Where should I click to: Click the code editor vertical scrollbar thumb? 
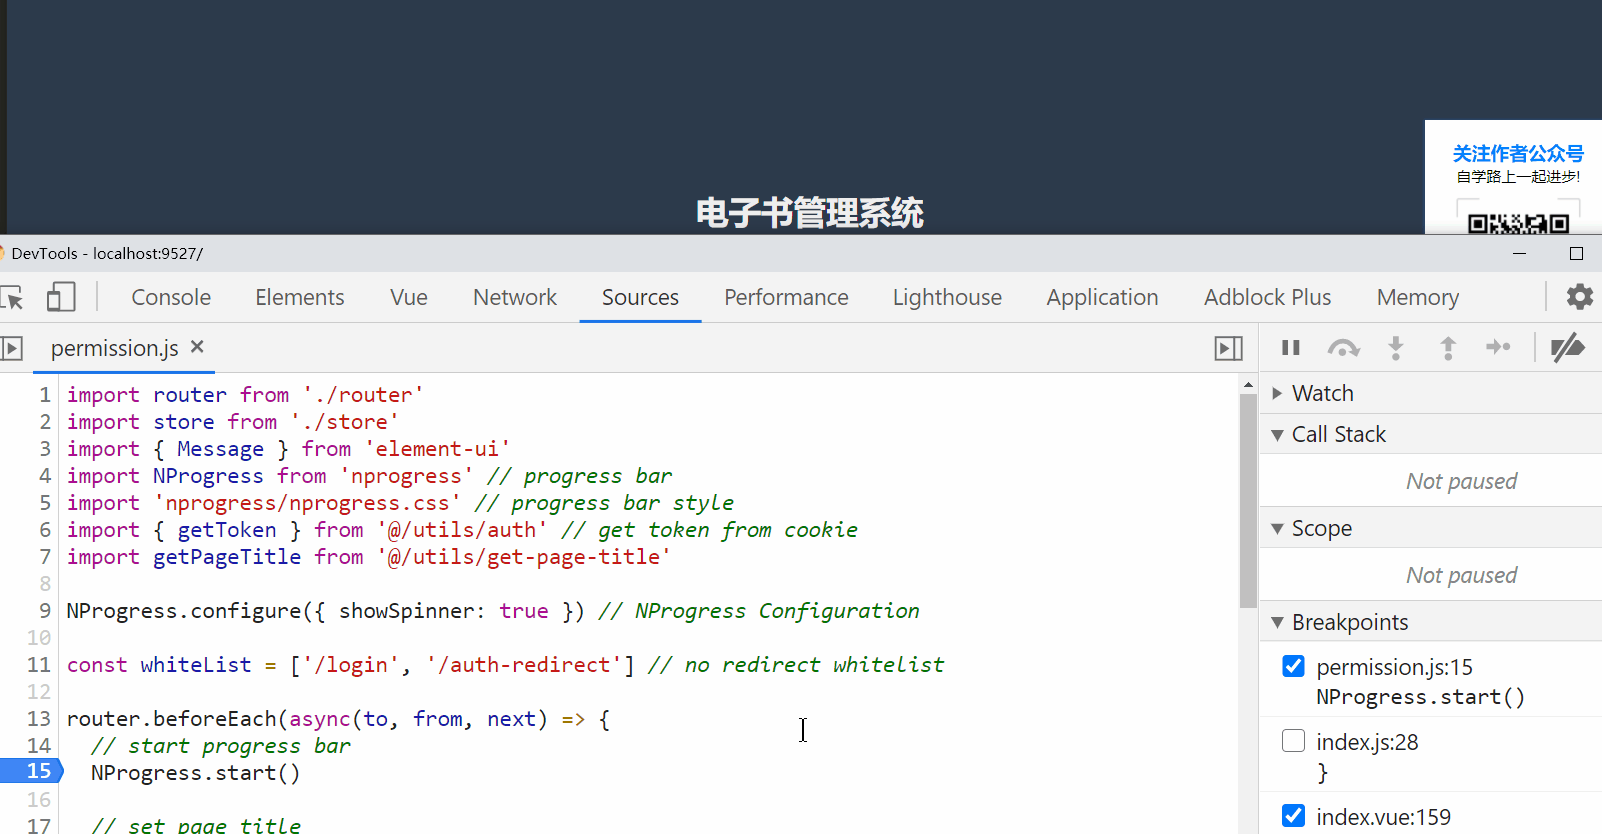[1248, 500]
